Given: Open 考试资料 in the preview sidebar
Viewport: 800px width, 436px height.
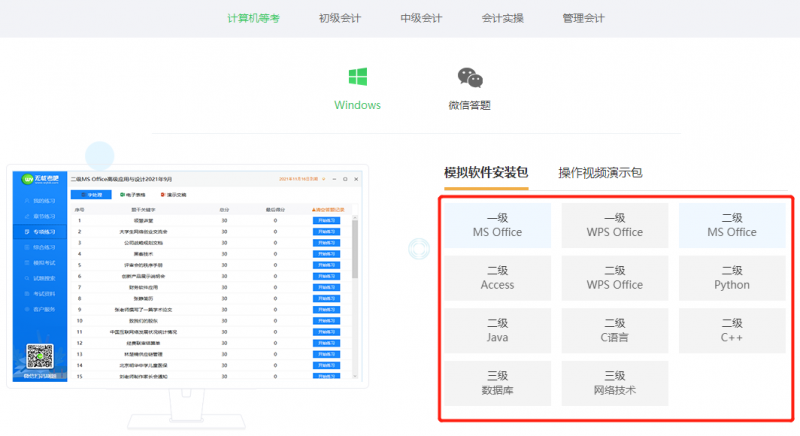Looking at the screenshot, I should point(40,294).
